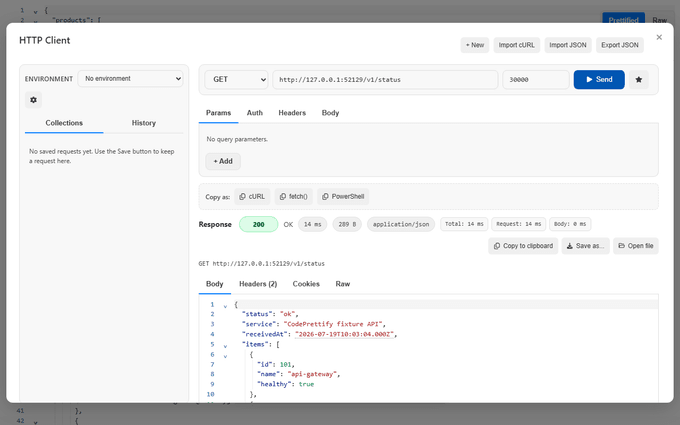Viewport: 680px width, 425px height.
Task: Click the Total: 14 ms timing badge
Action: [464, 224]
